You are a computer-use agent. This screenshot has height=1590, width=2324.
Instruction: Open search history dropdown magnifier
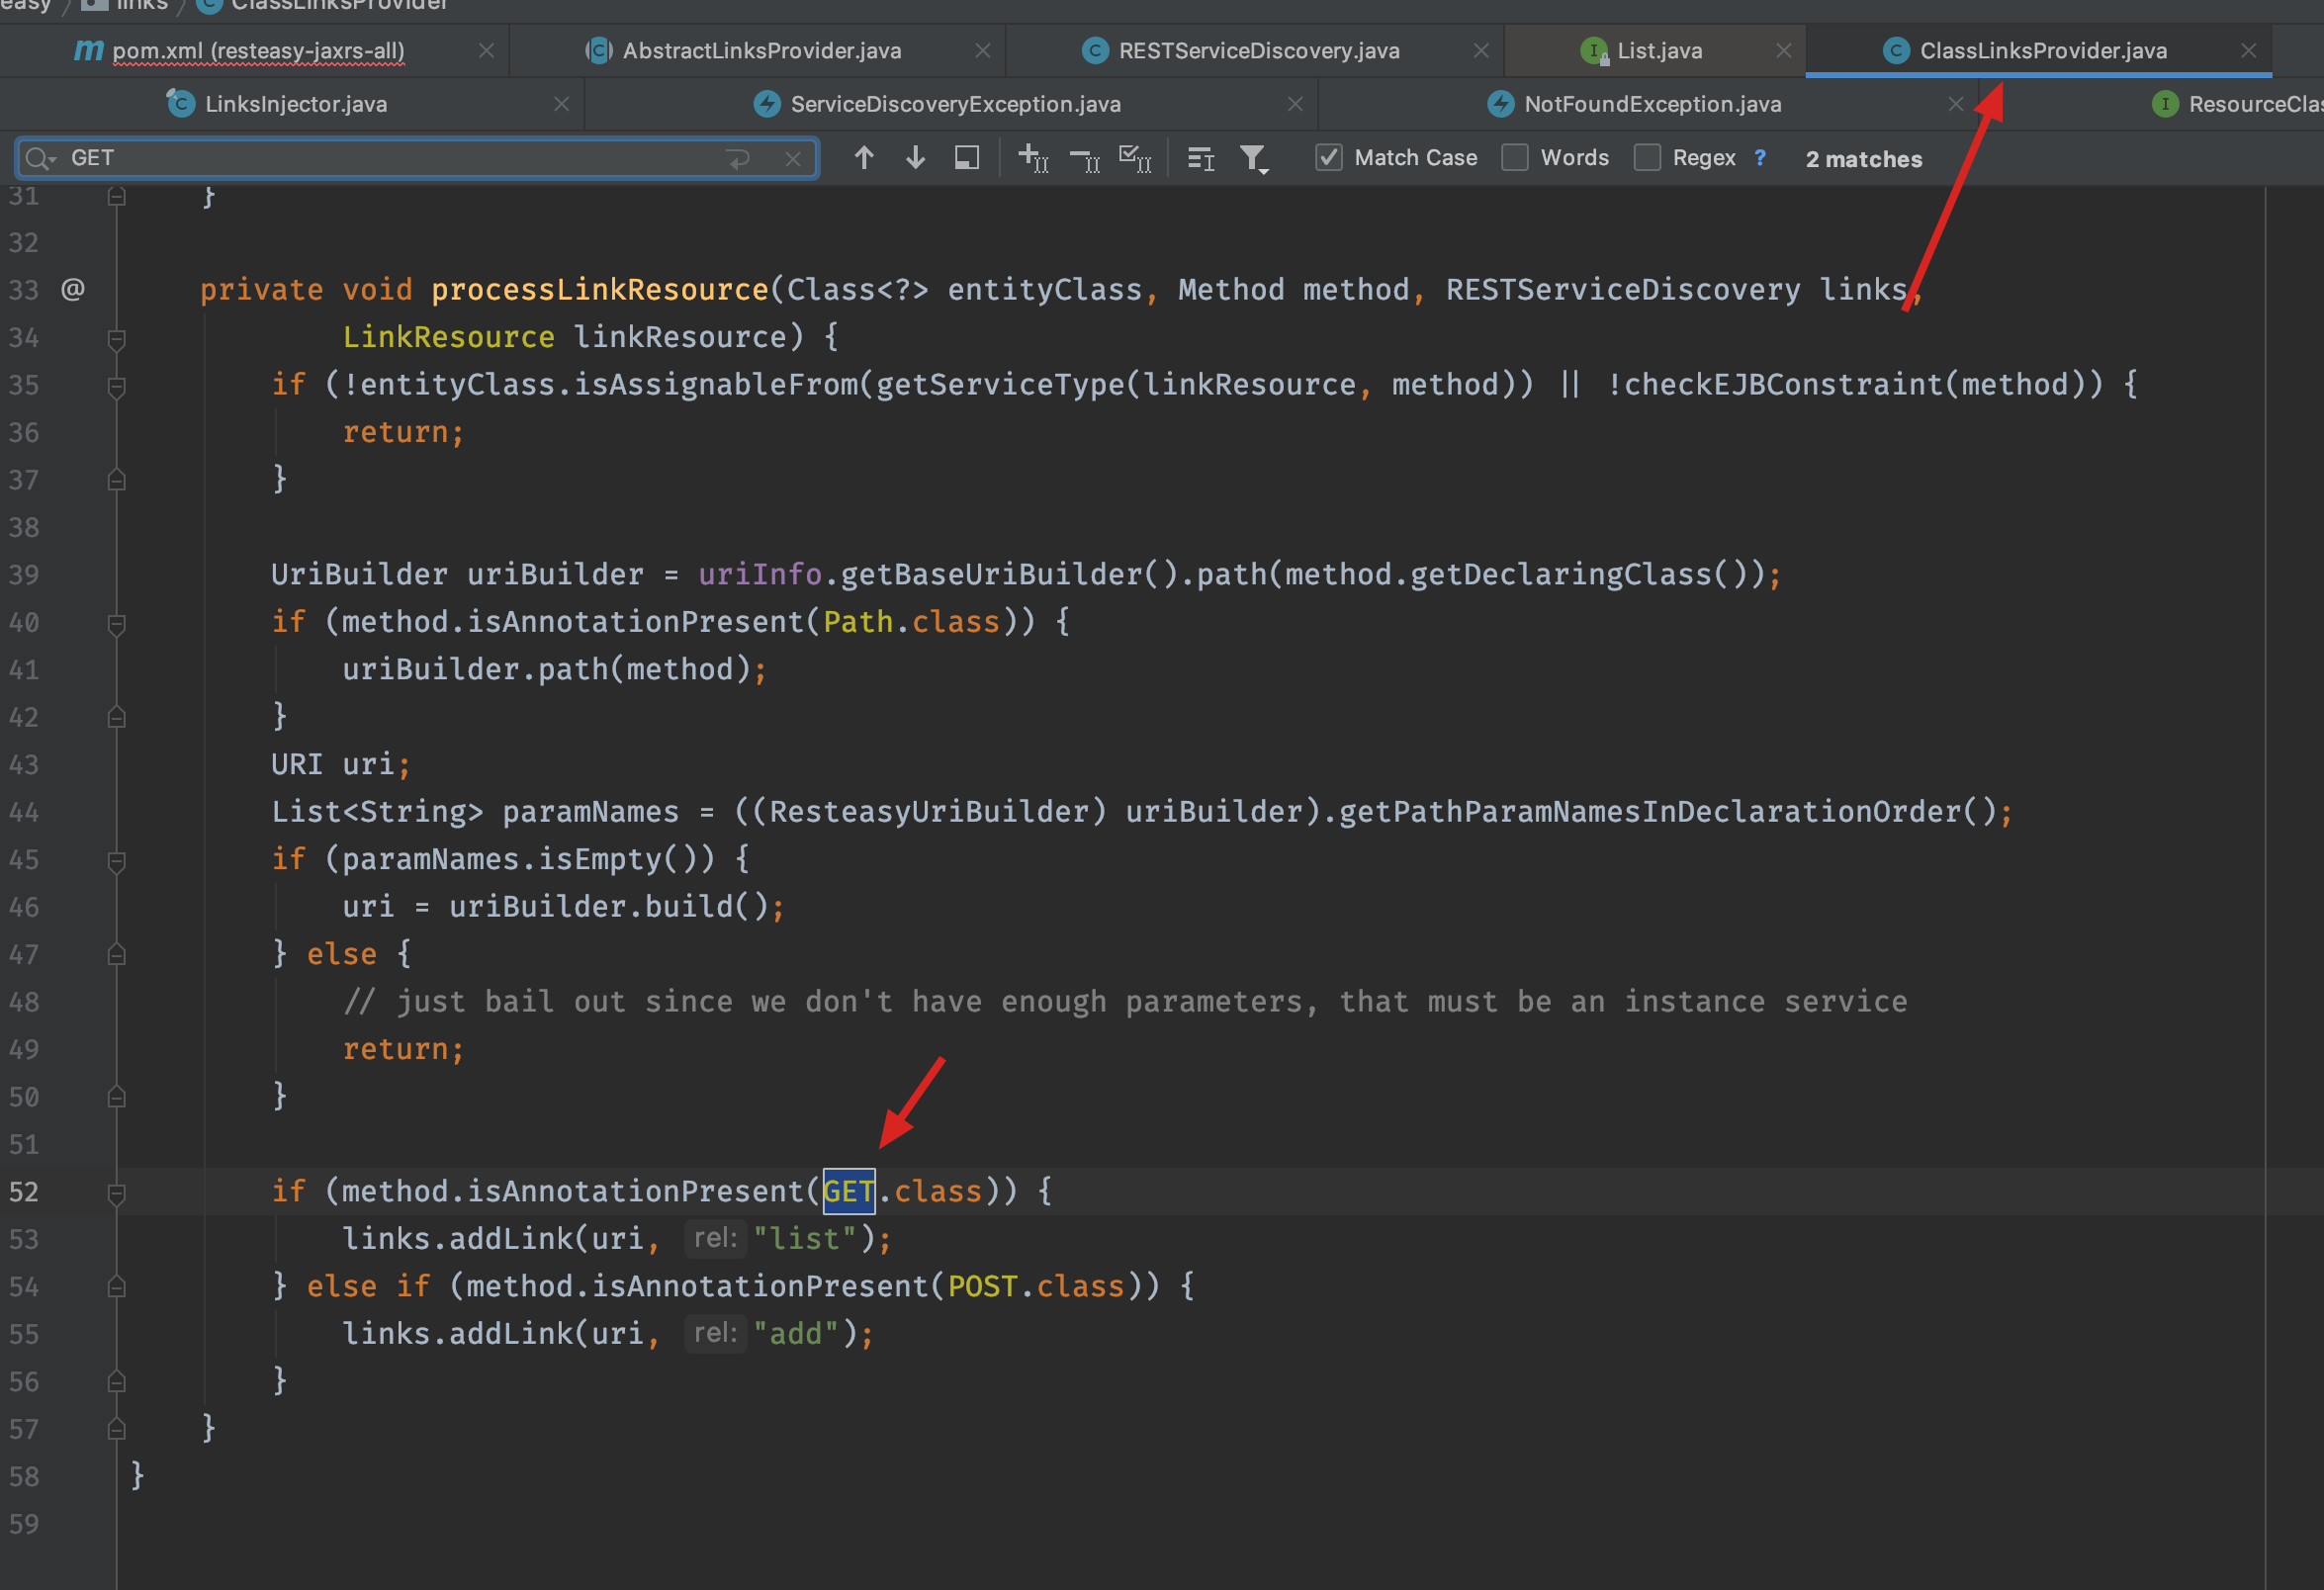pyautogui.click(x=40, y=158)
